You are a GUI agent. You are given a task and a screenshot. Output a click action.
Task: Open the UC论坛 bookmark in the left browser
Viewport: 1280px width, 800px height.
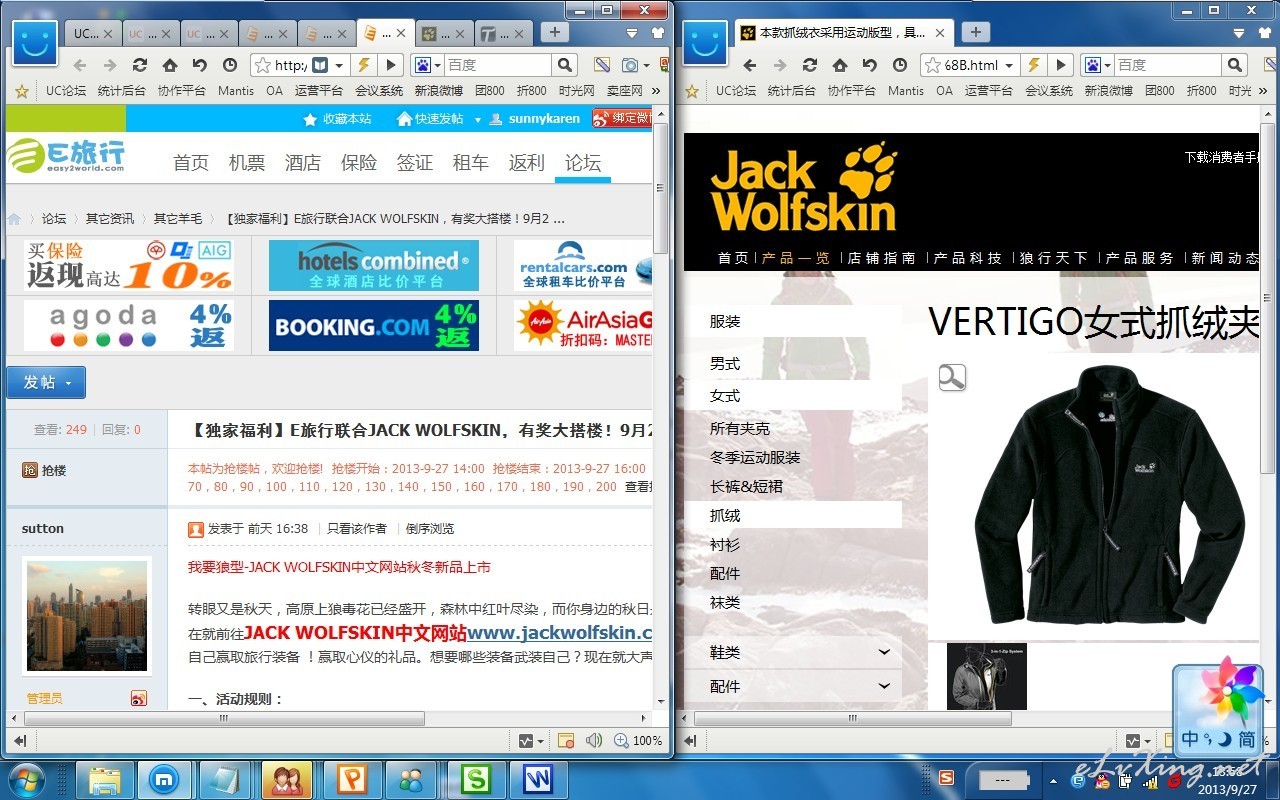pos(66,90)
